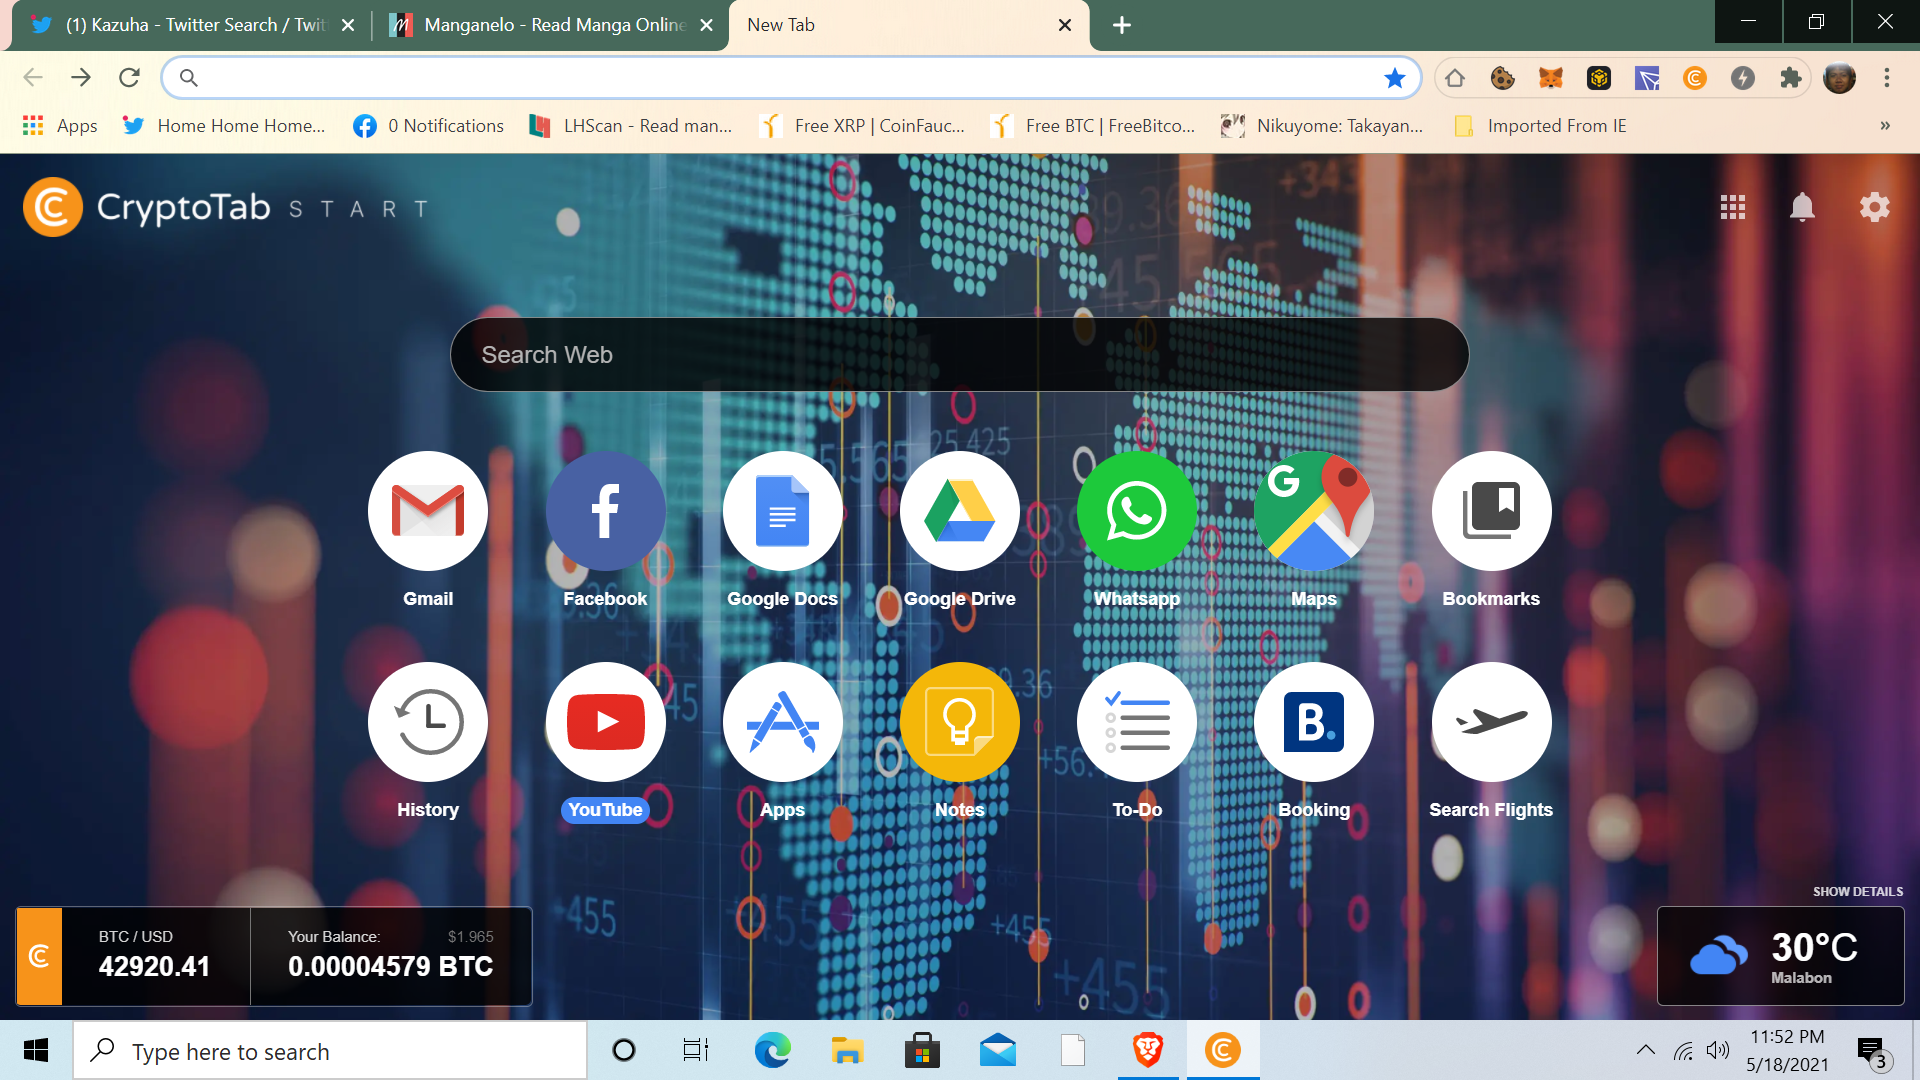Go forward in browser history
Image resolution: width=1920 pixels, height=1080 pixels.
(x=81, y=78)
